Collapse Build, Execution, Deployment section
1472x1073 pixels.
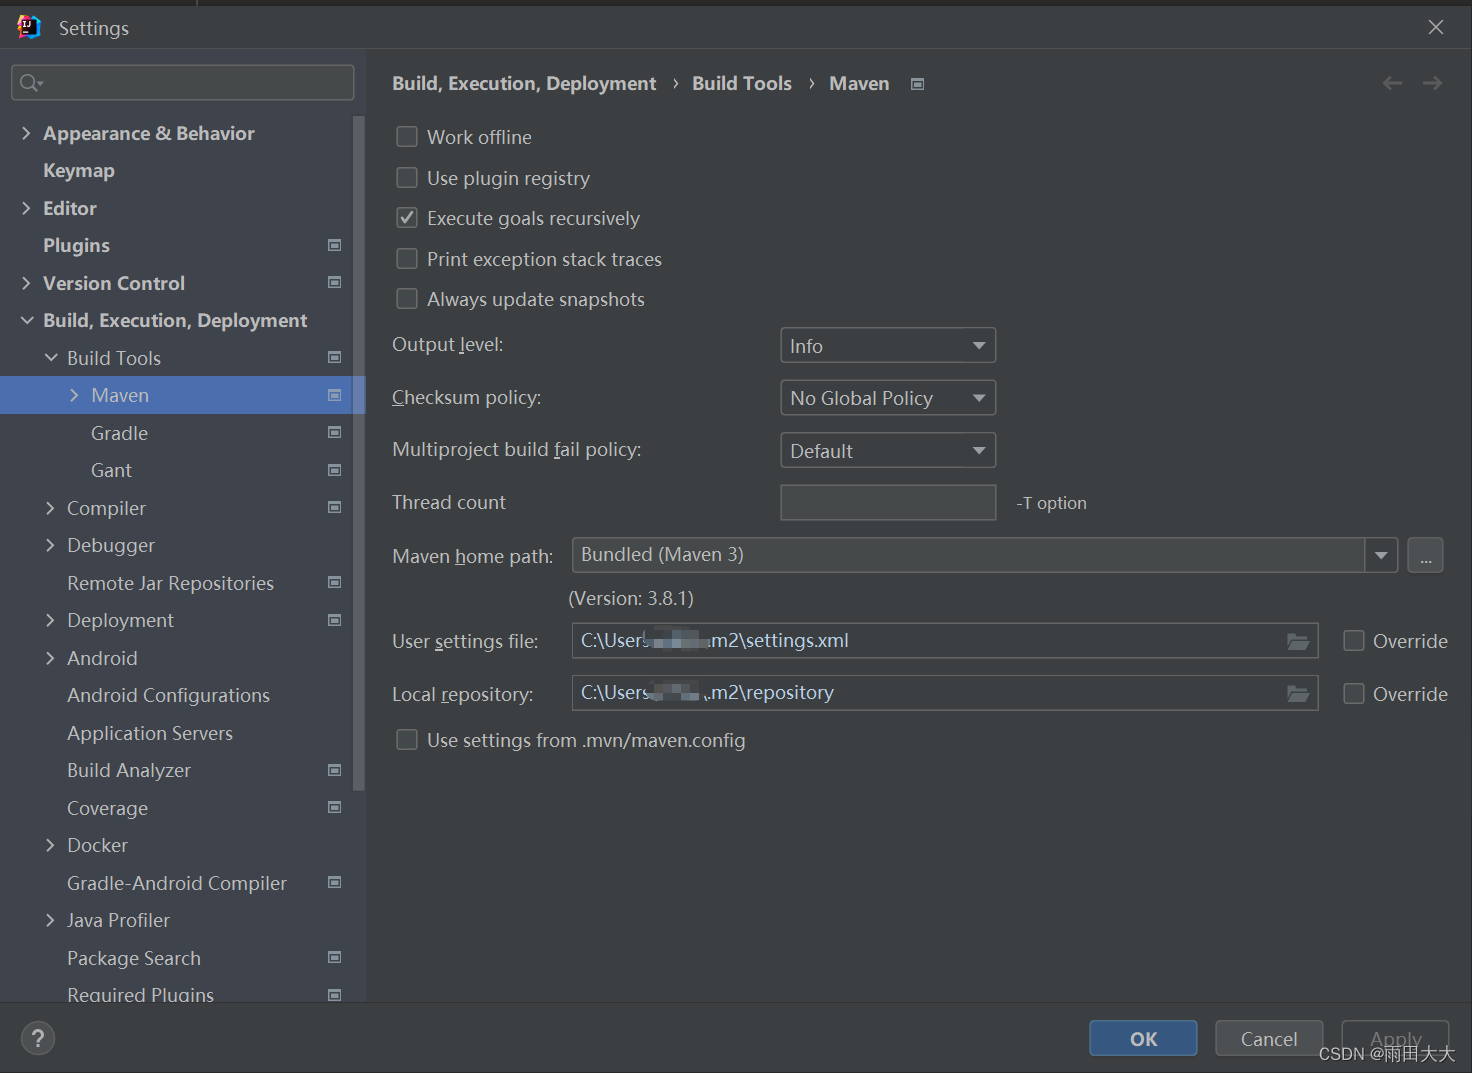point(26,320)
